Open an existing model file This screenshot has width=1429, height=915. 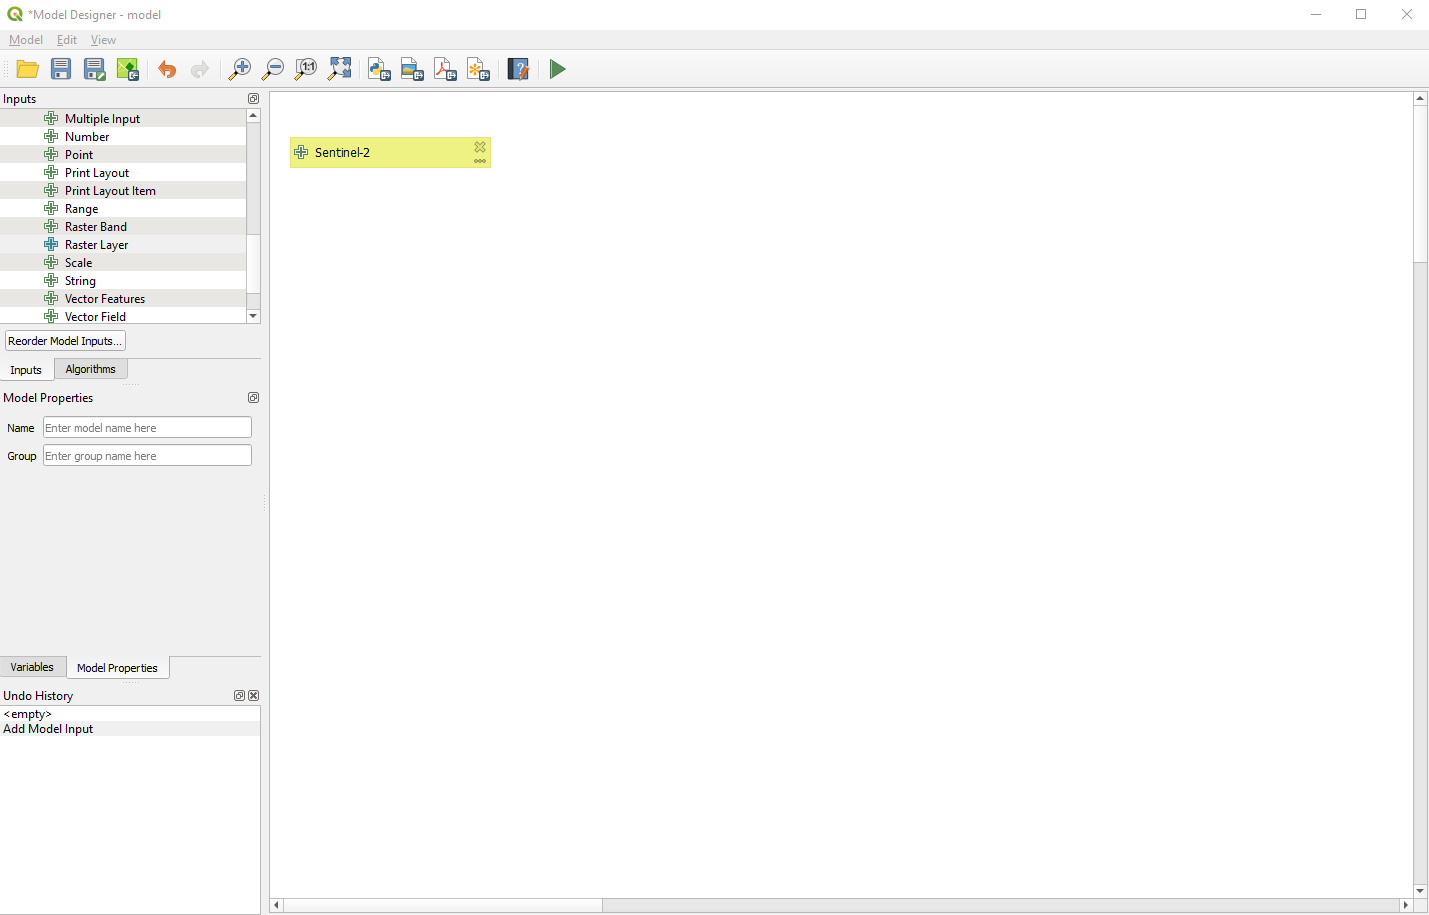pyautogui.click(x=28, y=69)
